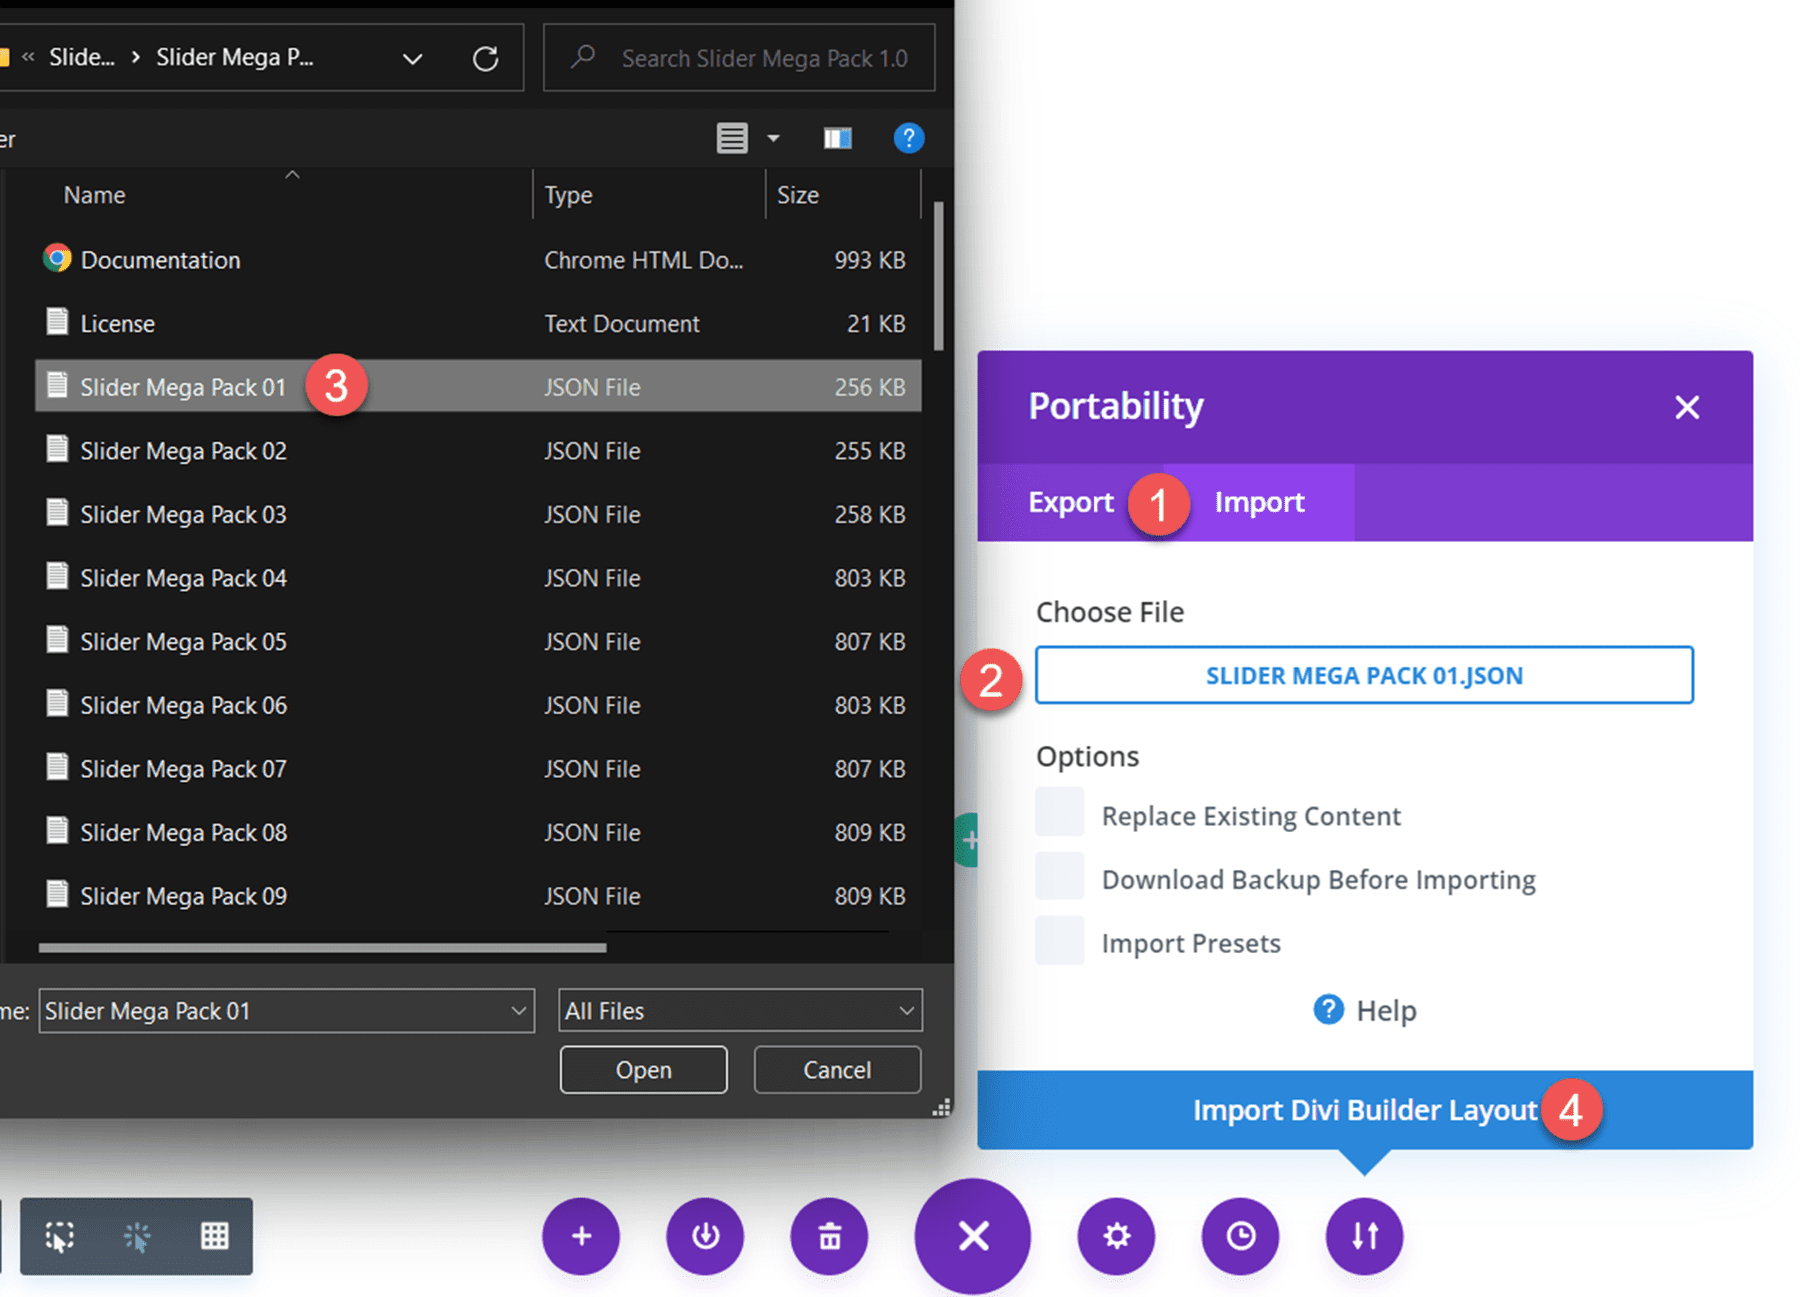Enable Replace Existing Content

click(x=1059, y=813)
